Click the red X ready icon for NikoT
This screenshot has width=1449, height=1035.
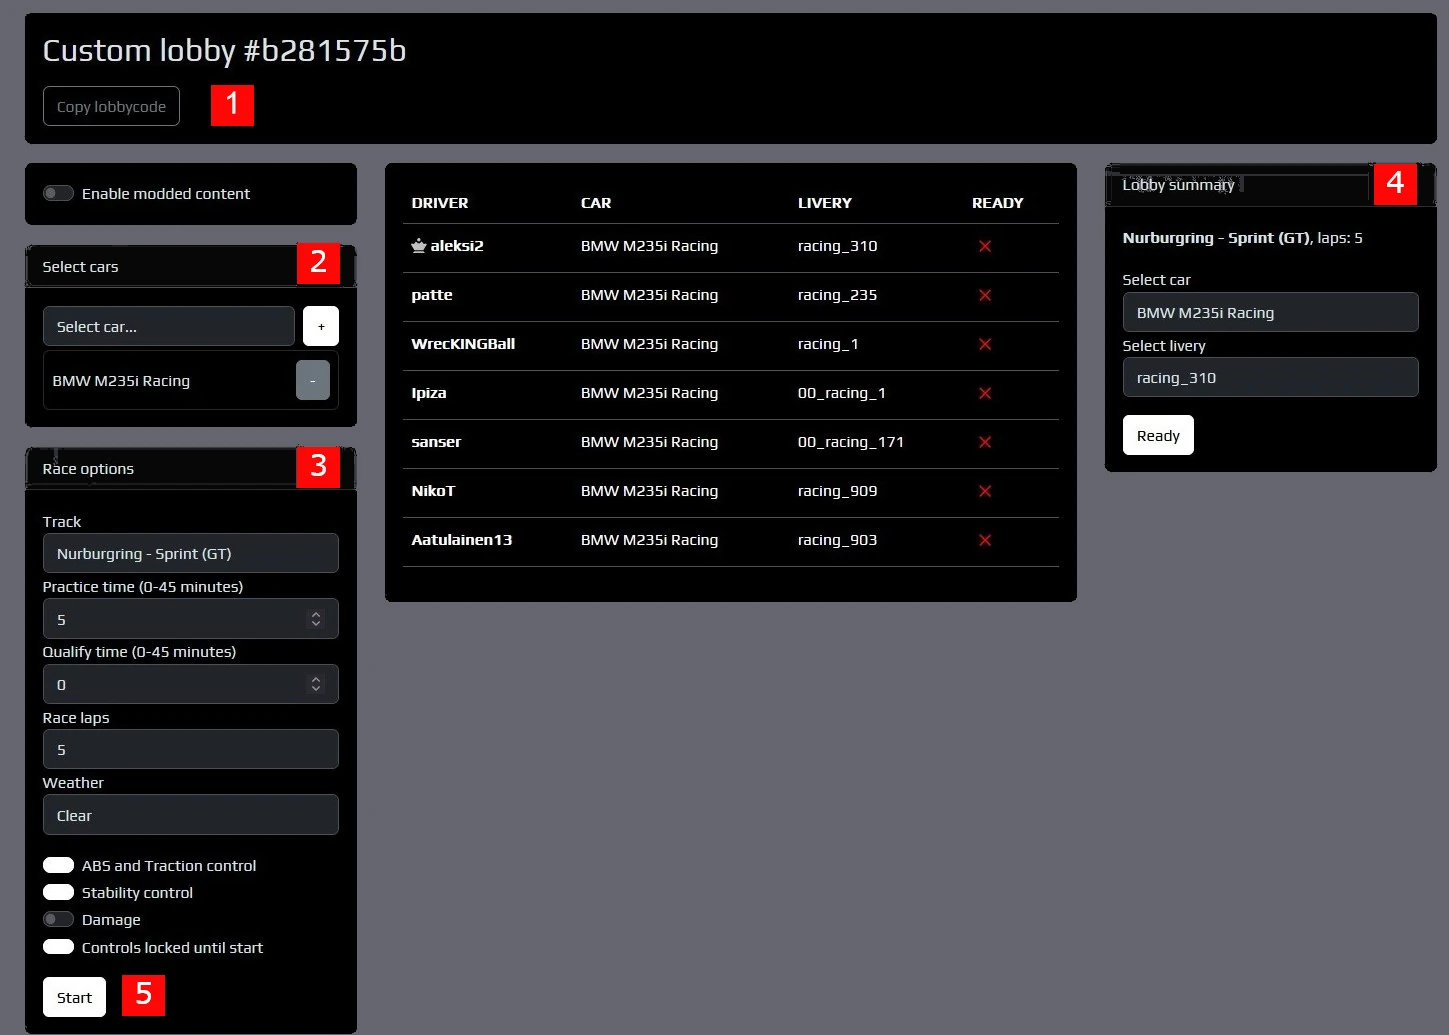(985, 491)
